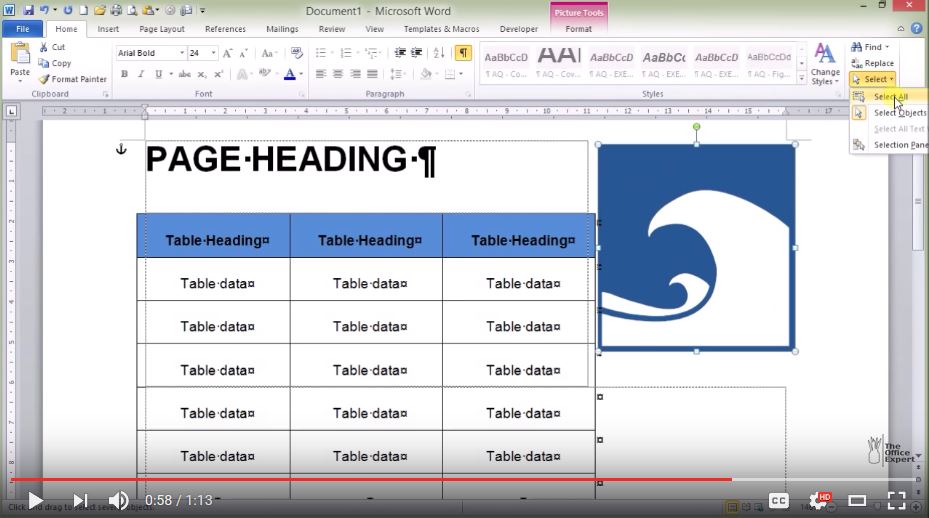Align text right in Paragraph group

click(355, 74)
